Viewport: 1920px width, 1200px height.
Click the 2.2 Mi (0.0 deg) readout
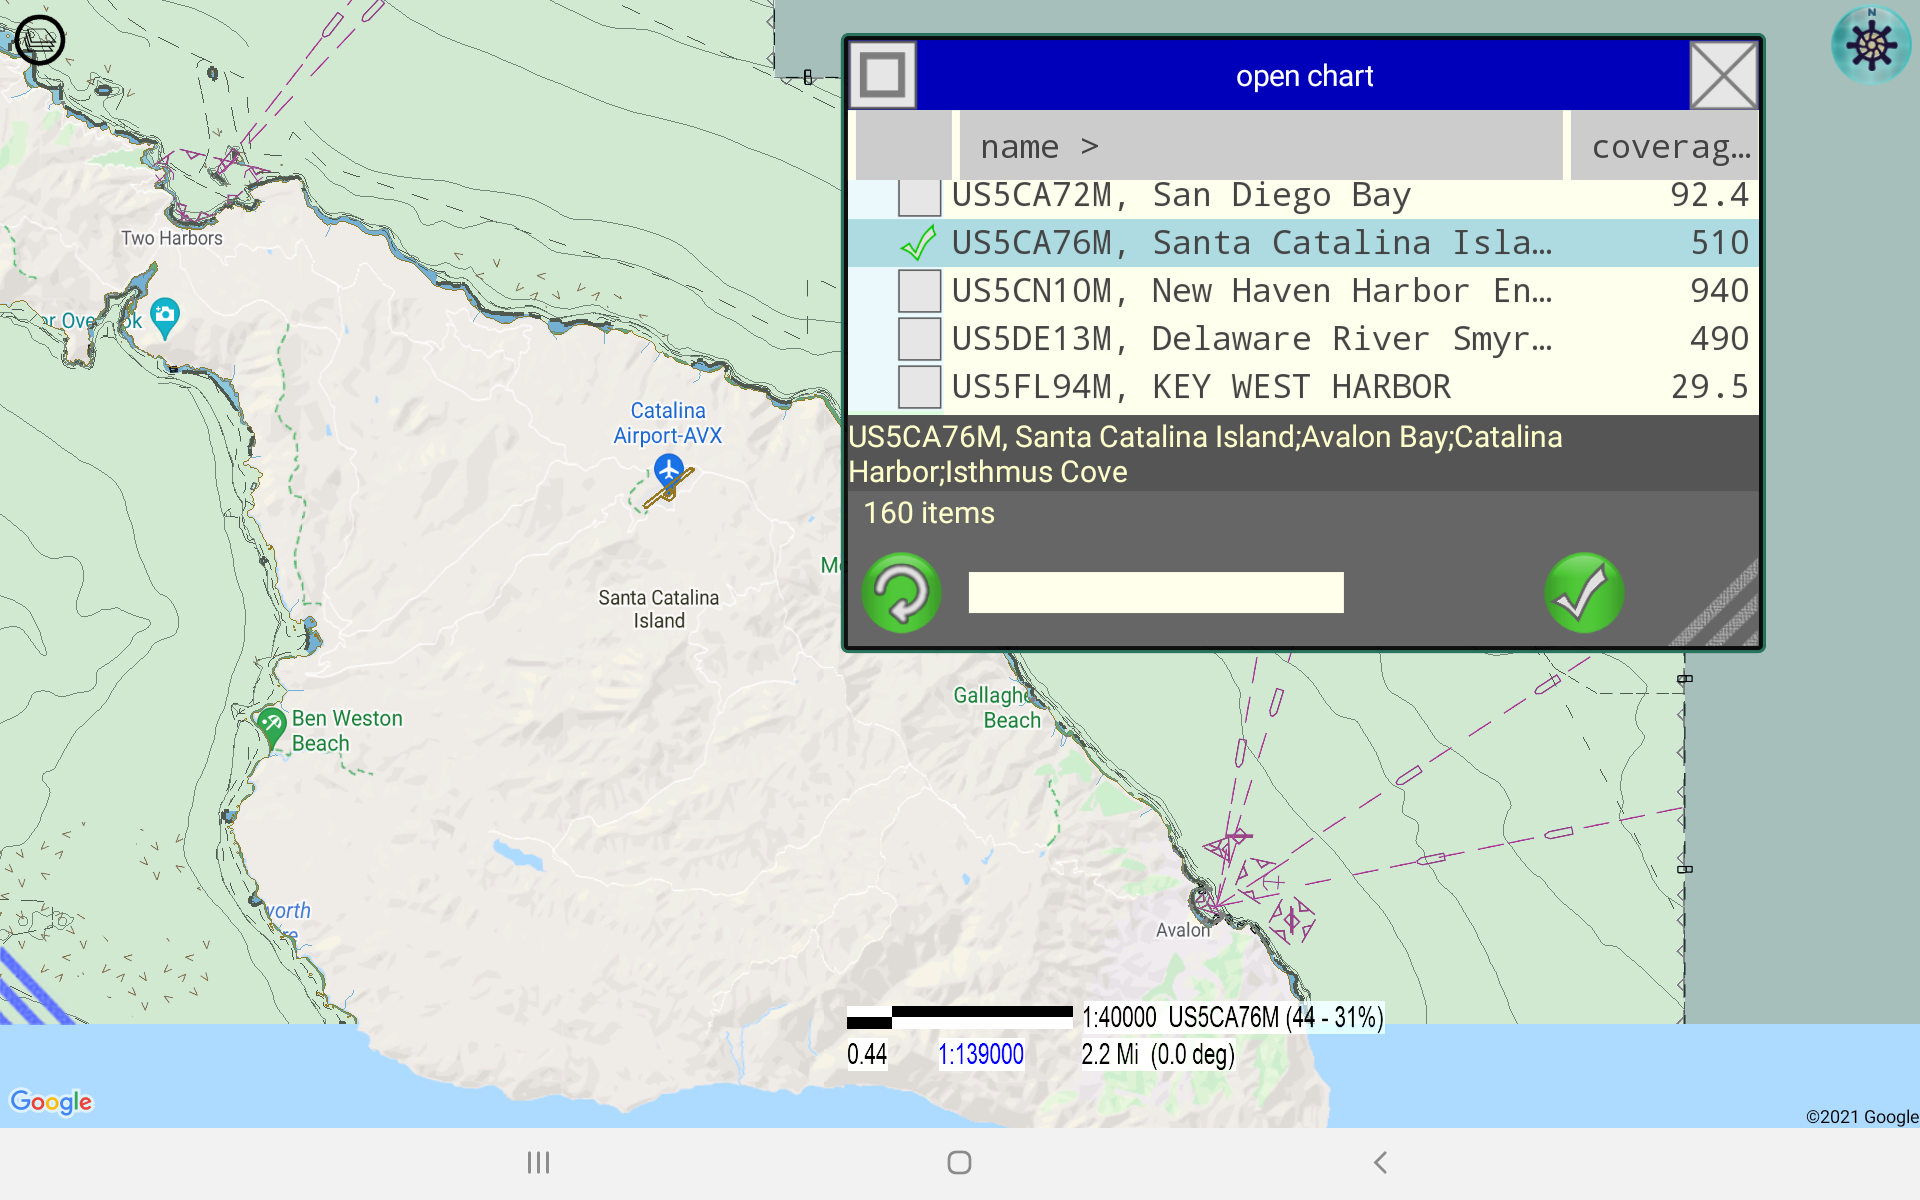[x=1157, y=1054]
